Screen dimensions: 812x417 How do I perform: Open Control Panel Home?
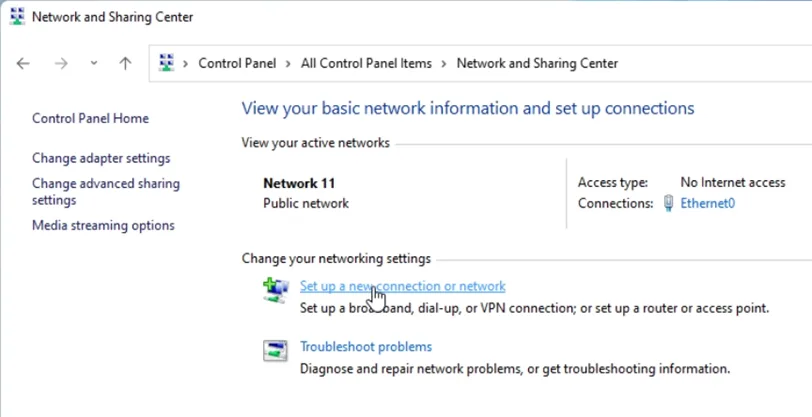pyautogui.click(x=91, y=118)
